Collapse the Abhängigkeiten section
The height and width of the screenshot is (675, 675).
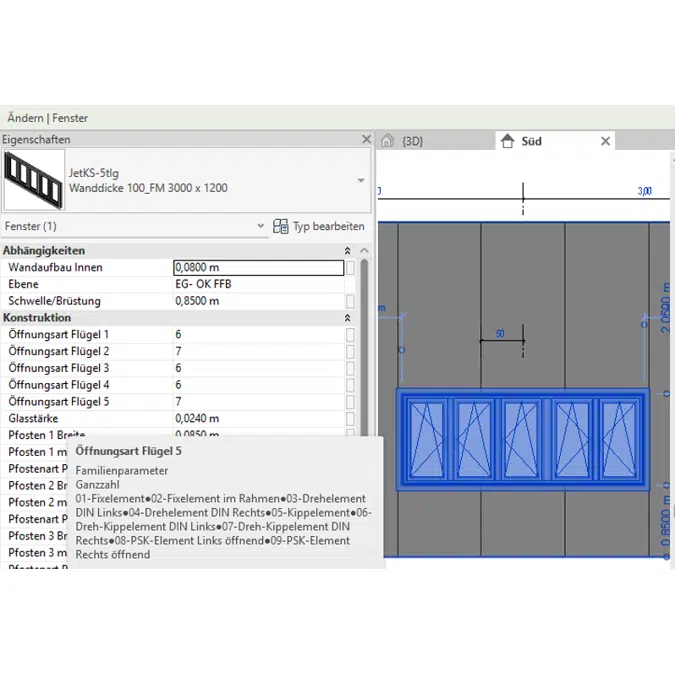[347, 251]
